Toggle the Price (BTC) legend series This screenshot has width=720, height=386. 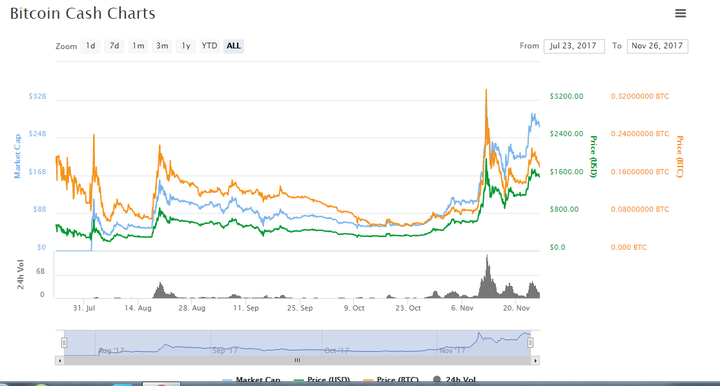tap(391, 380)
